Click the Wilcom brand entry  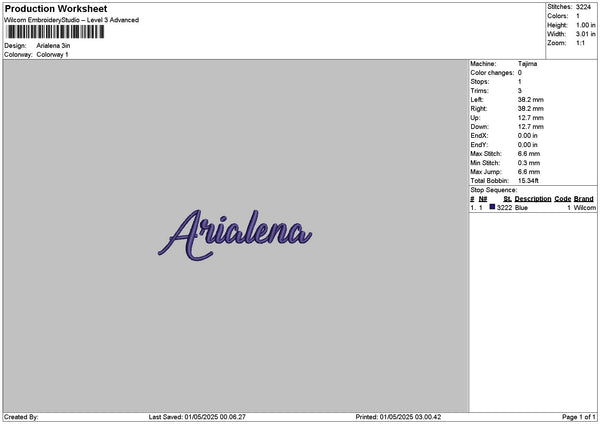(x=585, y=208)
